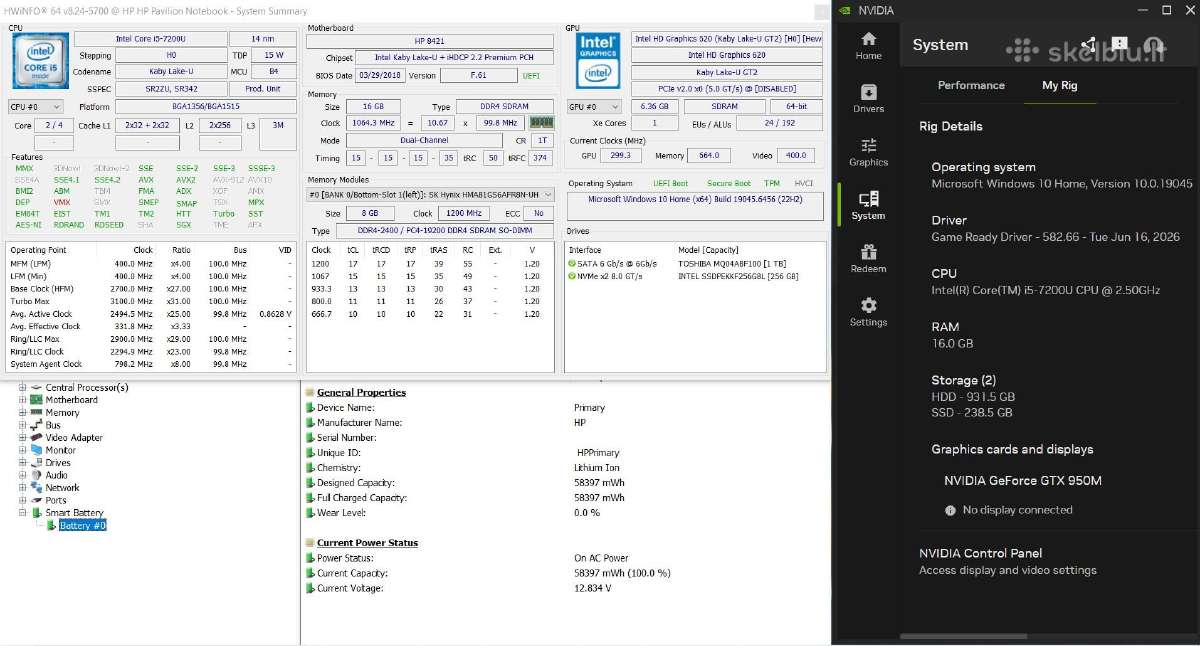Viewport: 1200px width, 646px height.
Task: Click the 1200 clock row in memory timings
Action: tap(430, 263)
